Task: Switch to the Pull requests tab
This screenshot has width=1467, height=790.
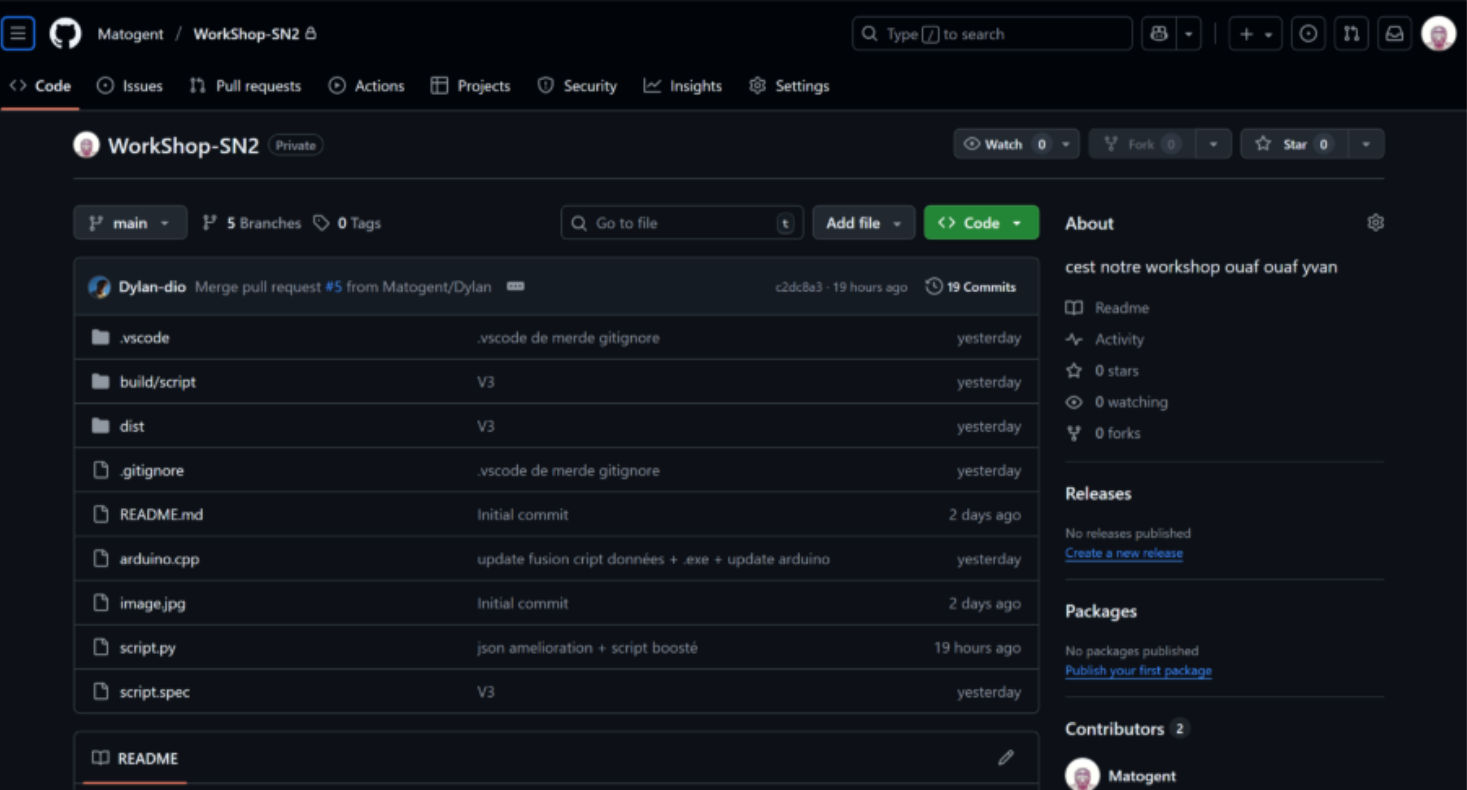Action: [245, 86]
